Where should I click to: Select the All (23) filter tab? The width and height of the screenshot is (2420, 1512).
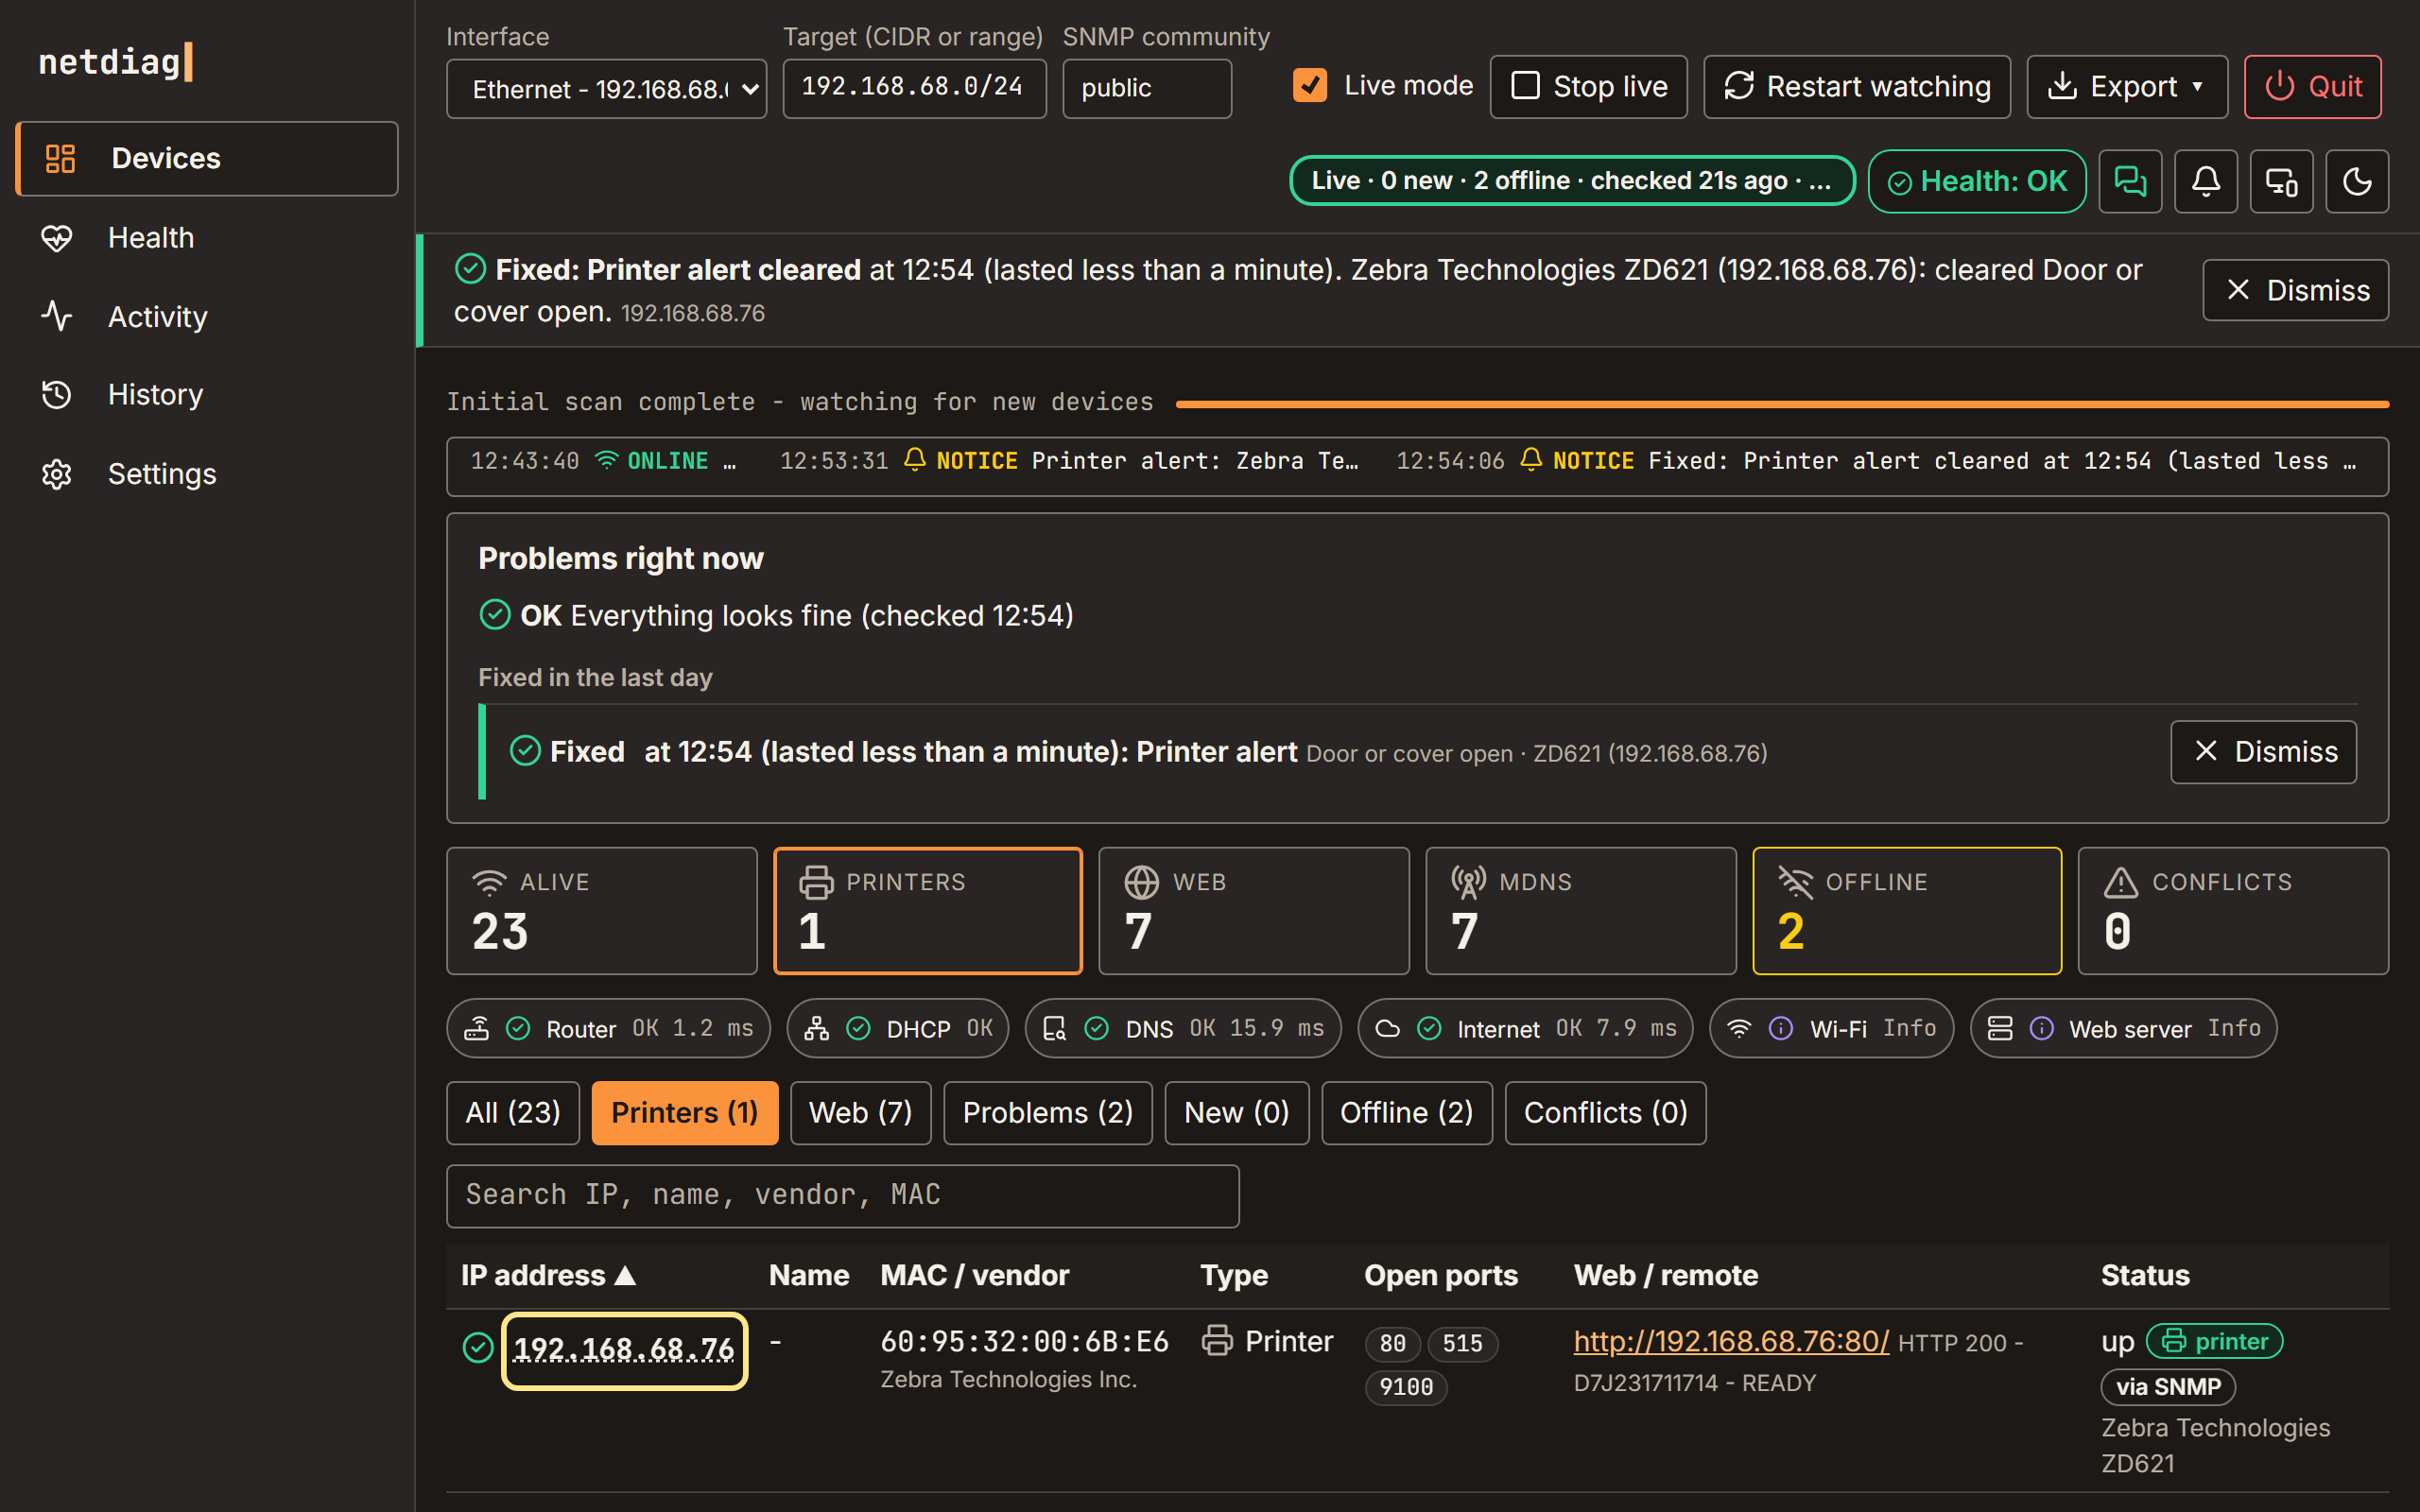(513, 1112)
